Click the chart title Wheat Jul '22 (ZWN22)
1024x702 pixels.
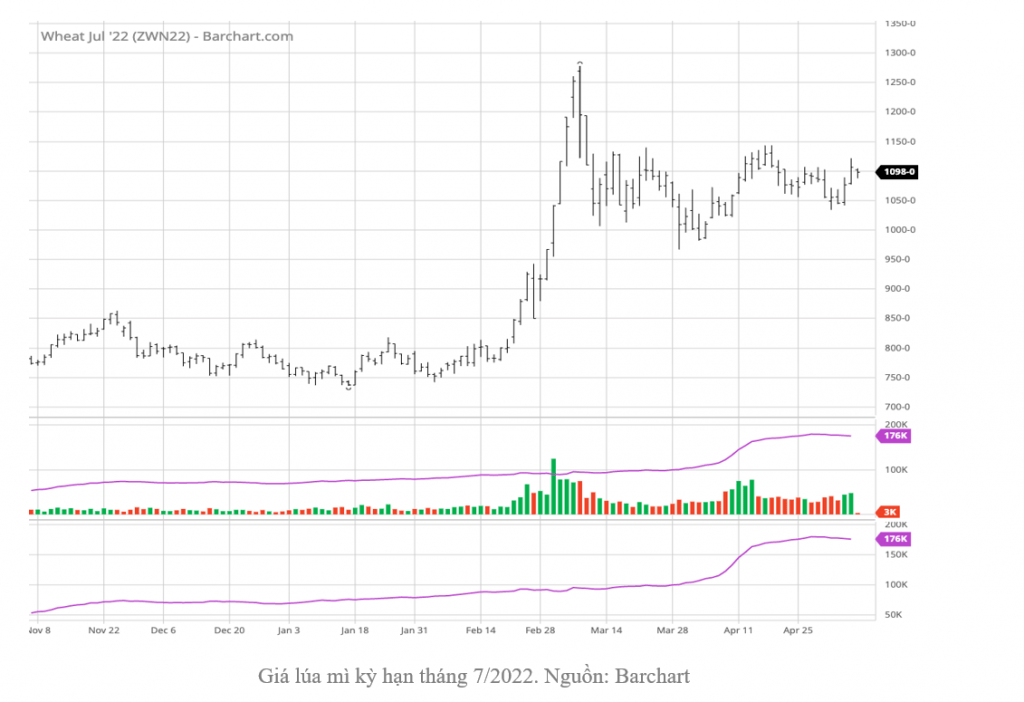(x=166, y=36)
